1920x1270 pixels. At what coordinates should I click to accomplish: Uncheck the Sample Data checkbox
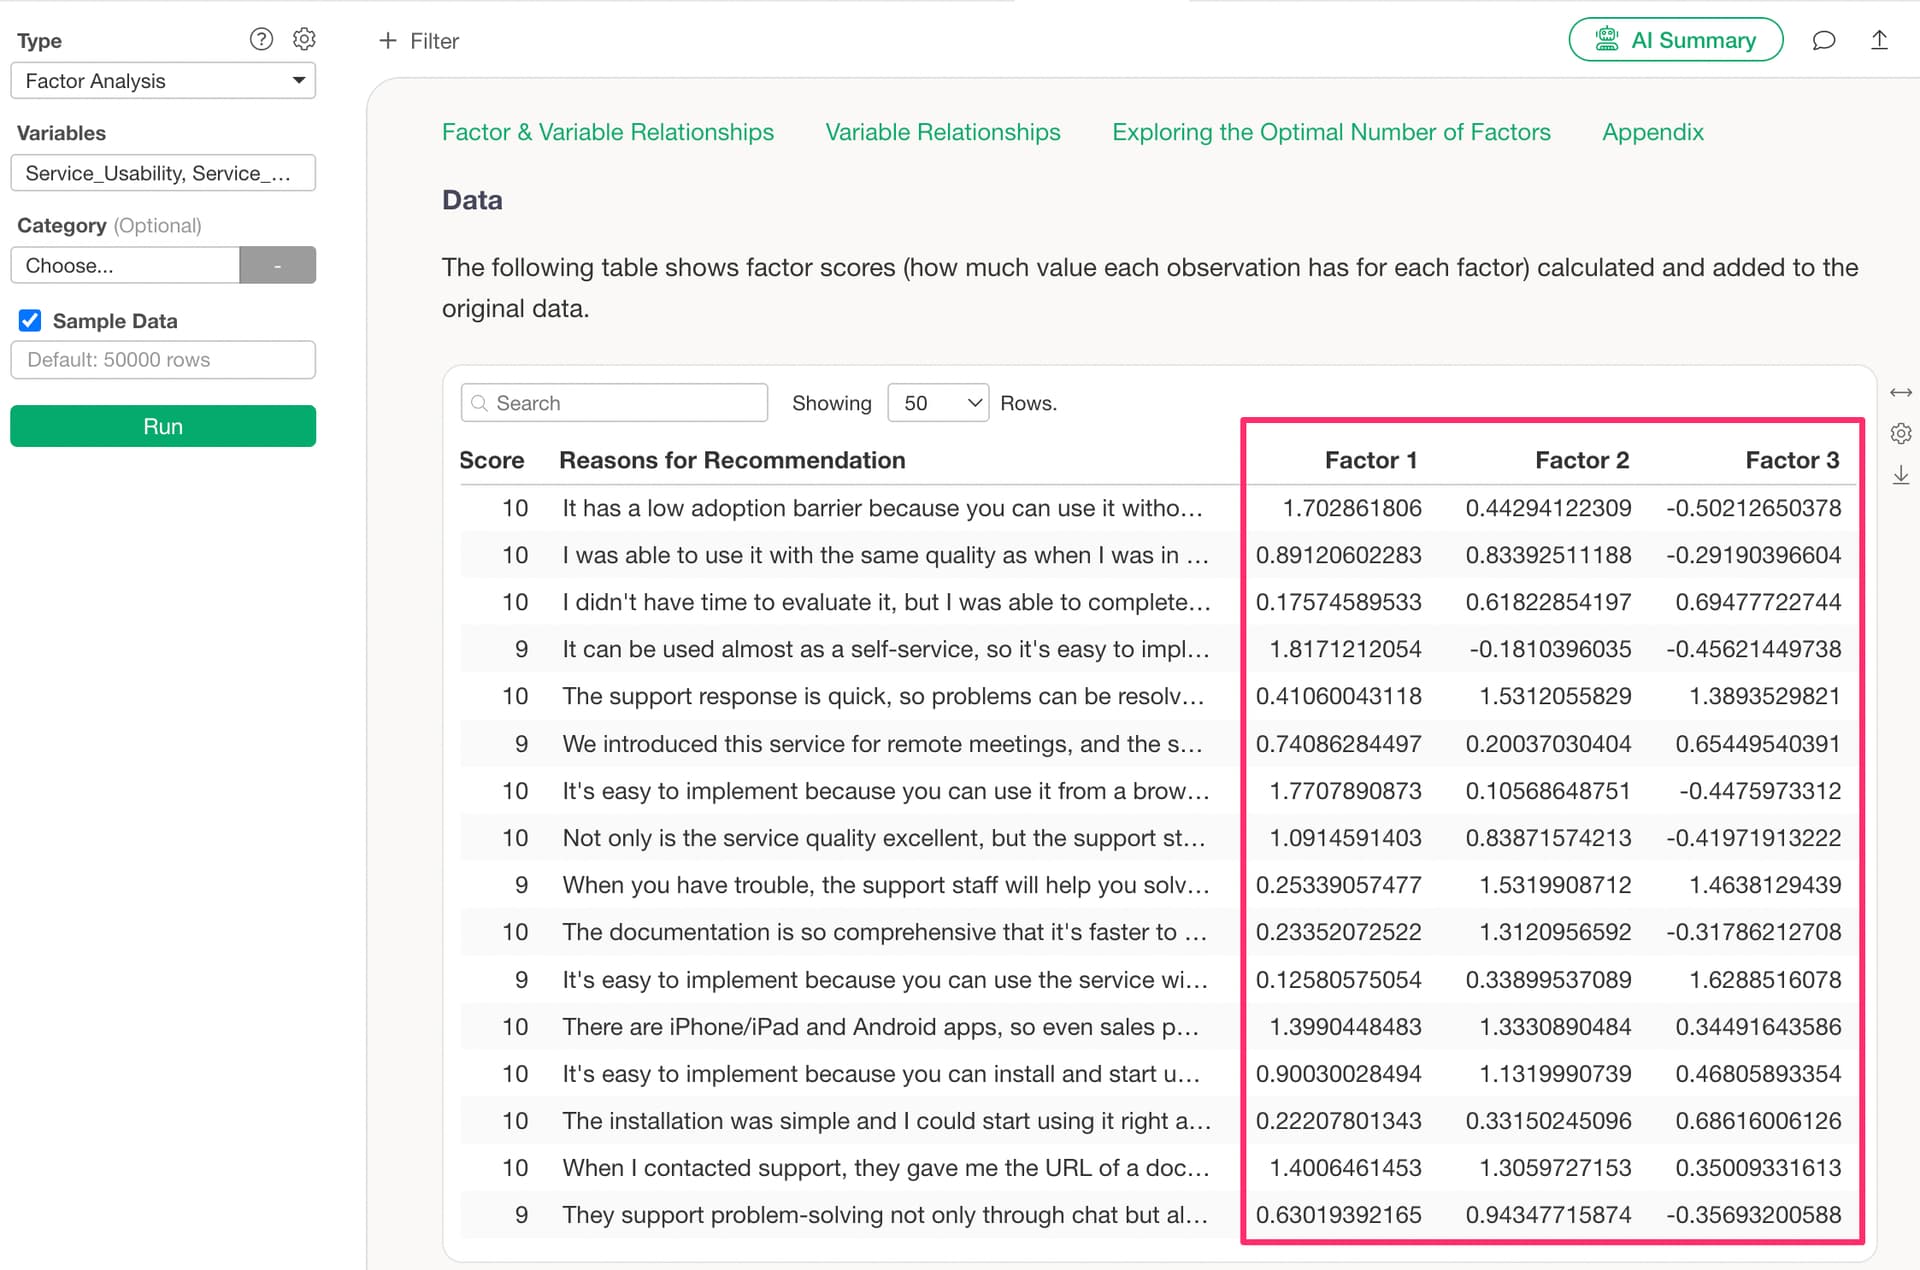pos(30,321)
